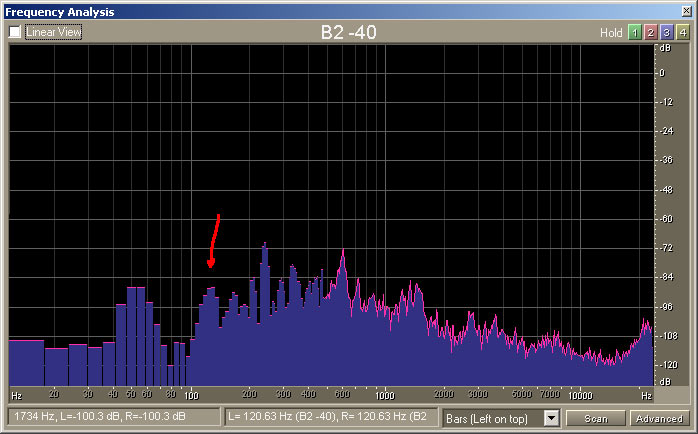
Task: Toggle Hold button 1 (green)
Action: pyautogui.click(x=635, y=32)
